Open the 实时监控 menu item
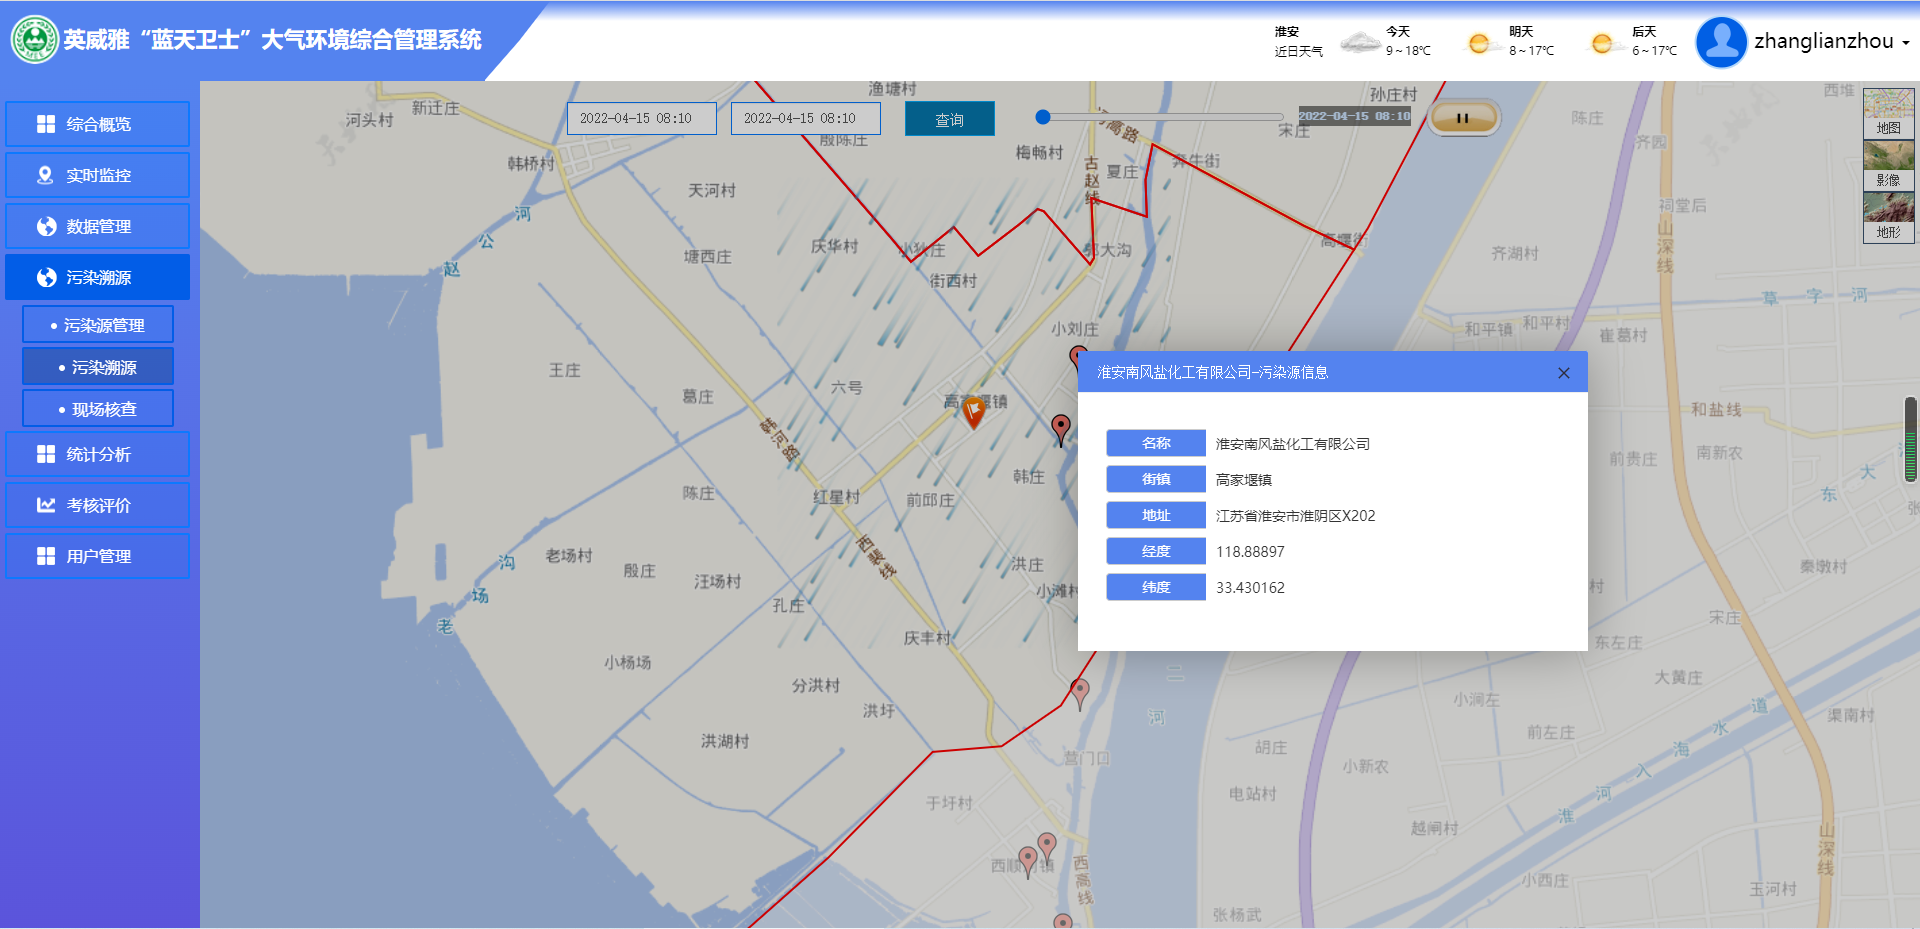Image resolution: width=1920 pixels, height=929 pixels. (x=97, y=175)
